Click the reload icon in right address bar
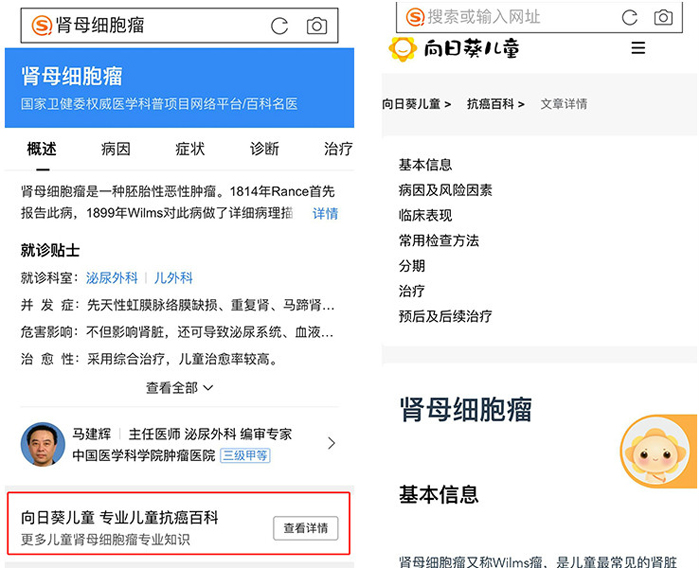Screen dimensions: 700x568 pyautogui.click(x=629, y=17)
